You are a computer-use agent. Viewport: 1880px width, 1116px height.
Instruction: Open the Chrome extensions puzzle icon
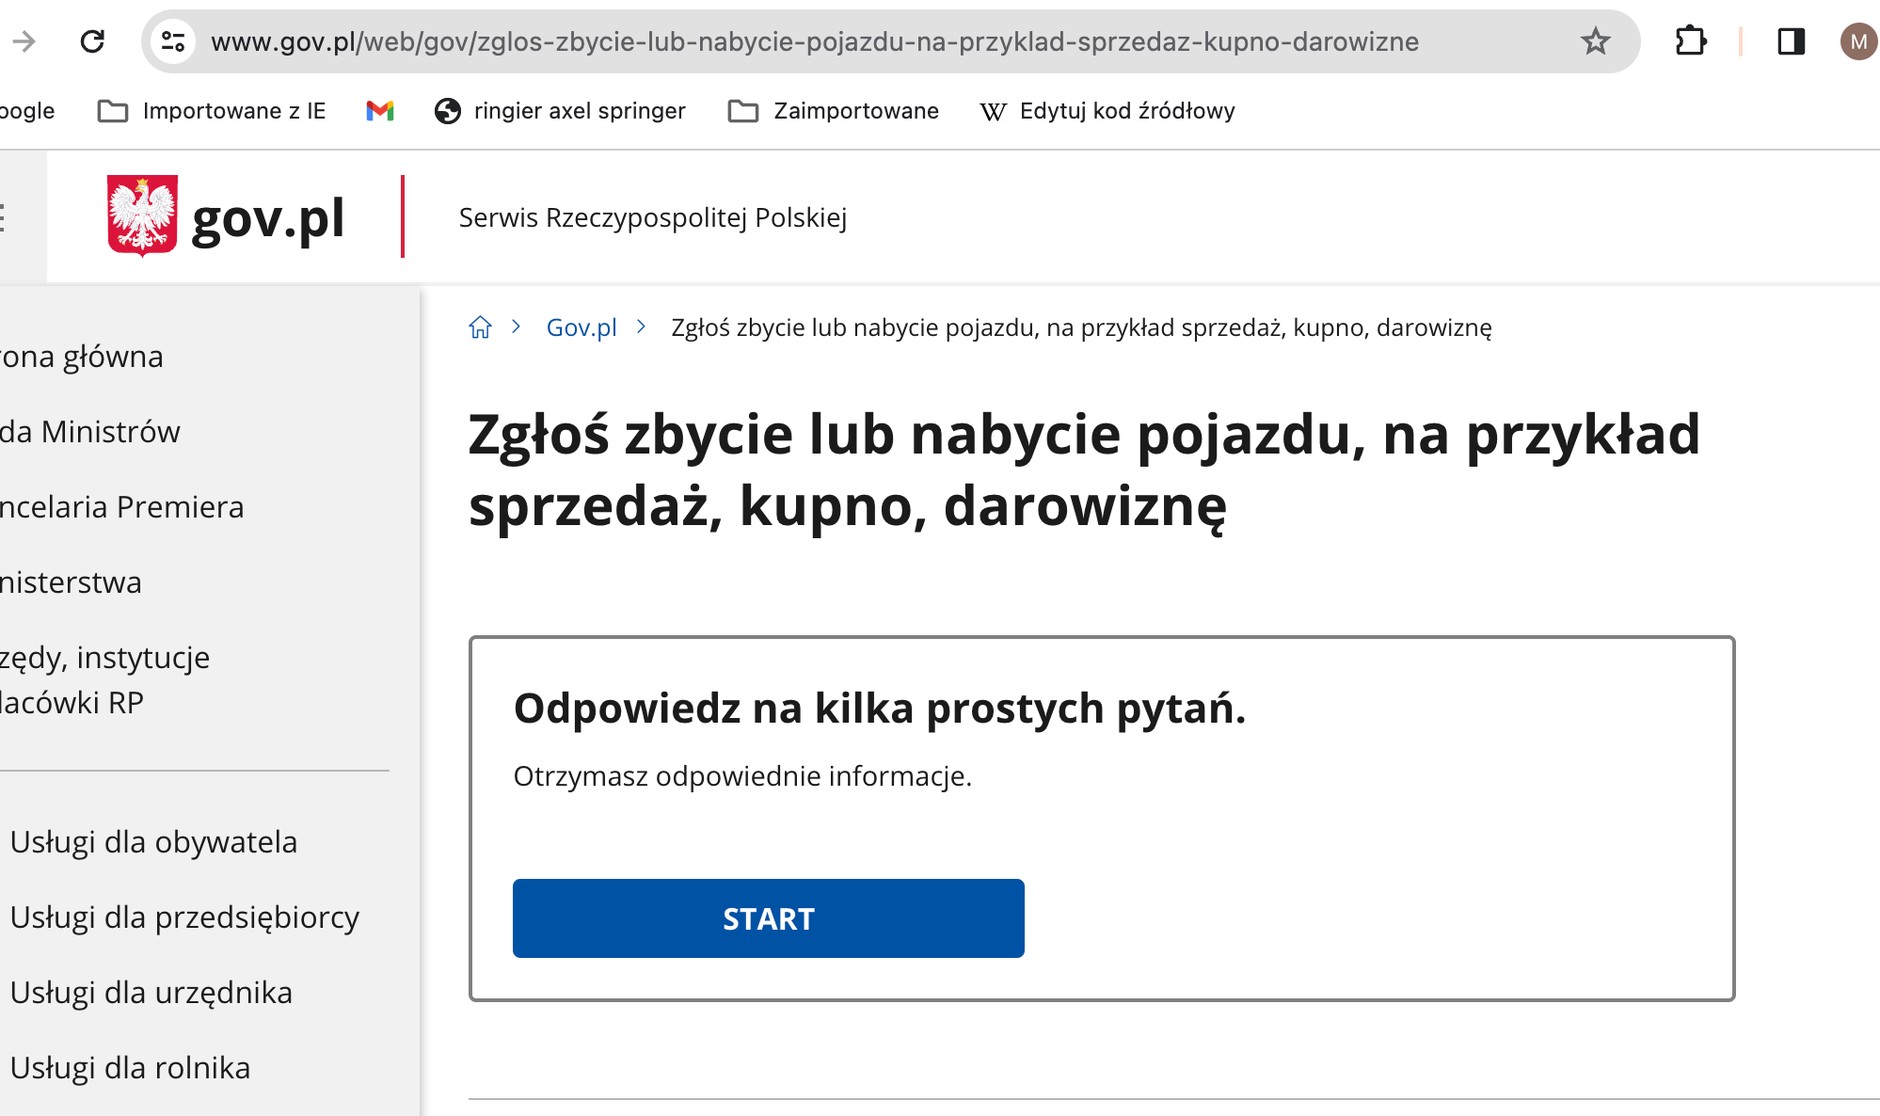(1692, 41)
